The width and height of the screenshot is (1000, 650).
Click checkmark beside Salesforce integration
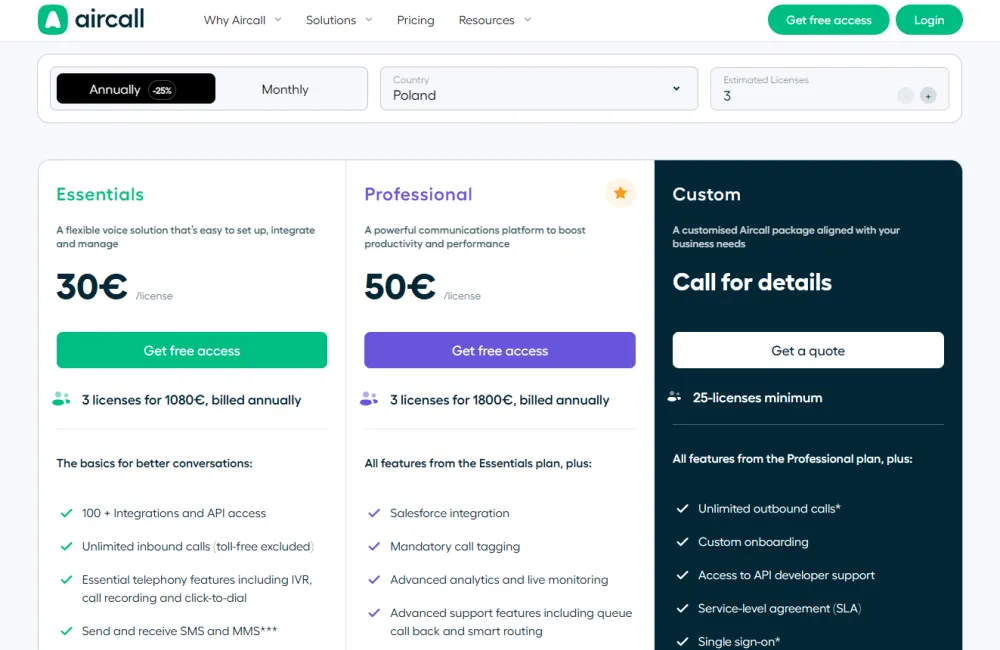[x=374, y=513]
